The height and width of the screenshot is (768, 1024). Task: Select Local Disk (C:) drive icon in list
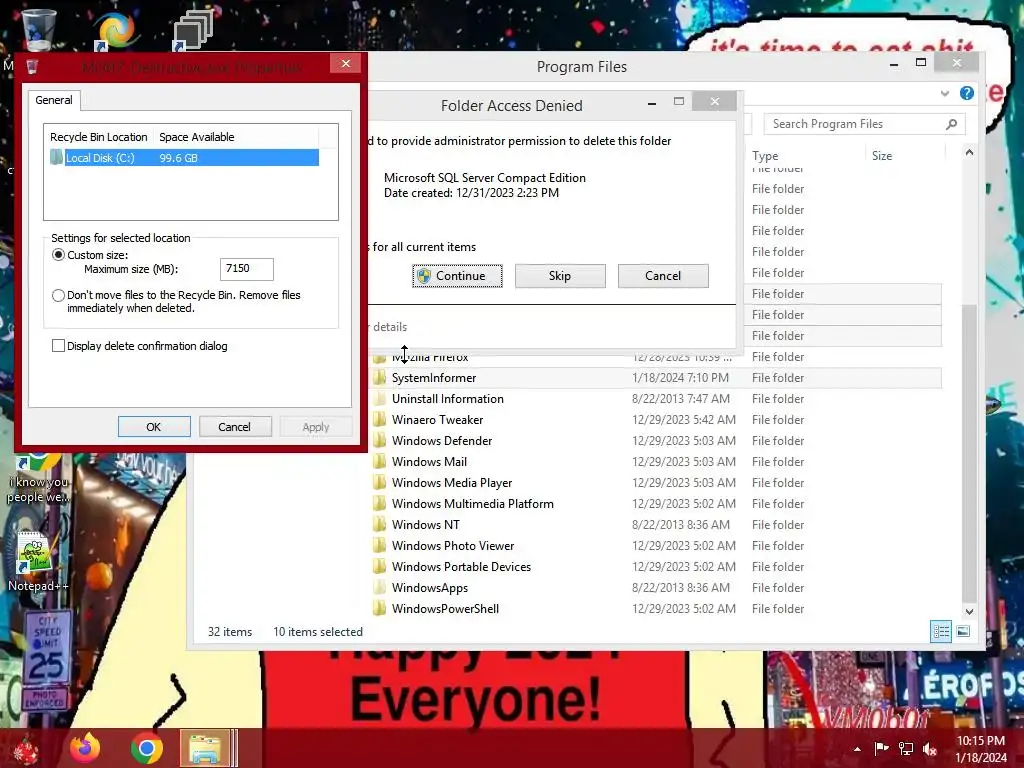[x=56, y=157]
